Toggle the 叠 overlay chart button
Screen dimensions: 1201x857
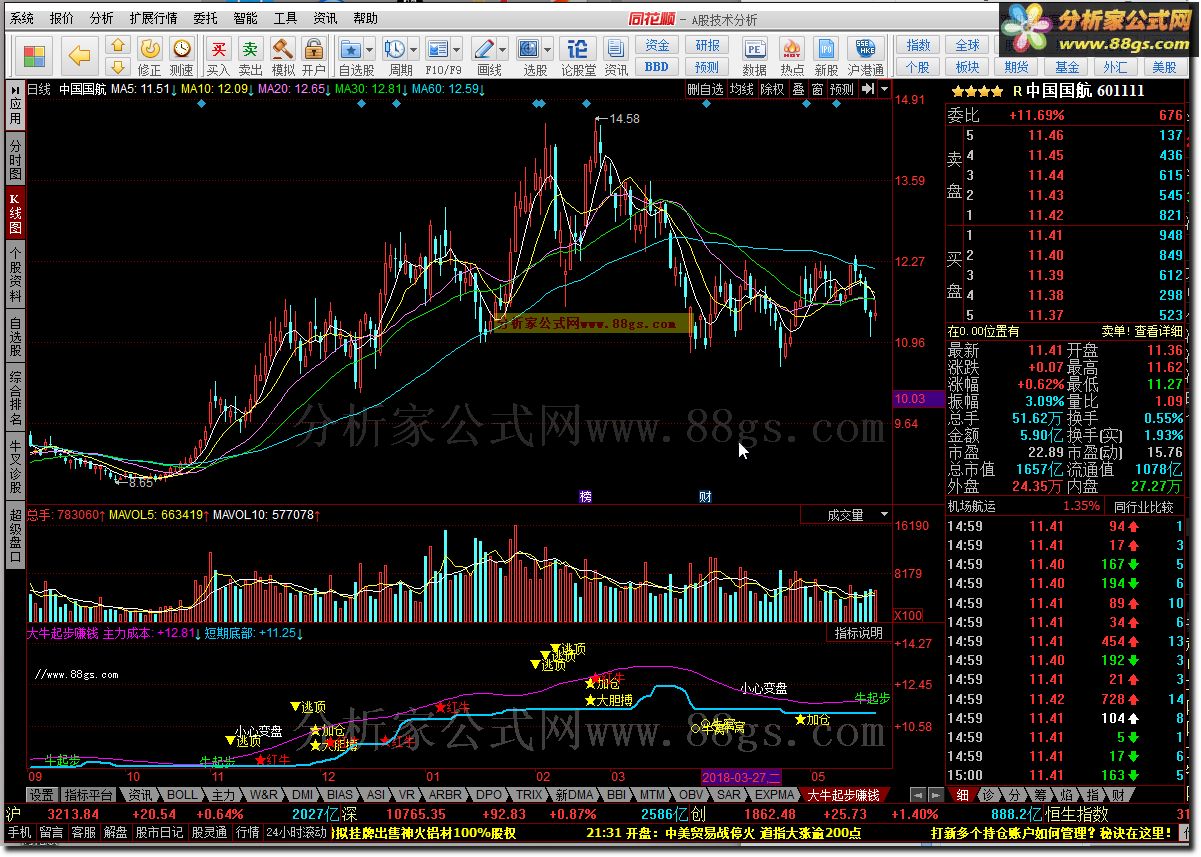pos(798,89)
